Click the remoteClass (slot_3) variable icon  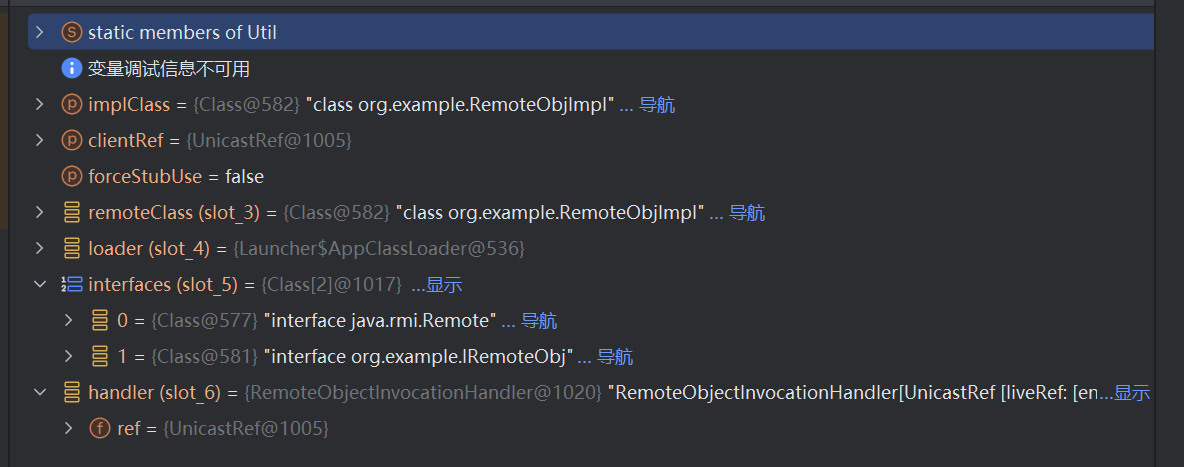[72, 213]
